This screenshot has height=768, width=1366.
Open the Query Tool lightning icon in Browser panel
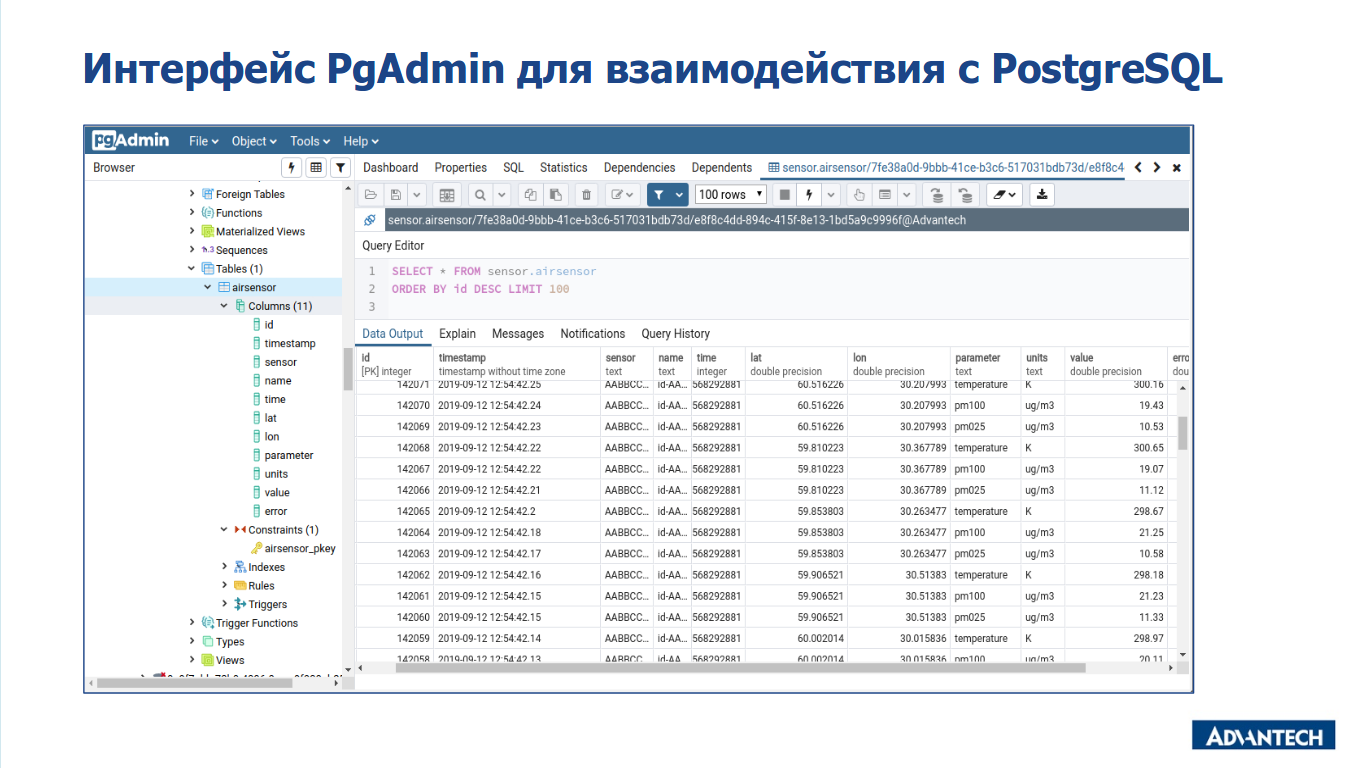(291, 166)
